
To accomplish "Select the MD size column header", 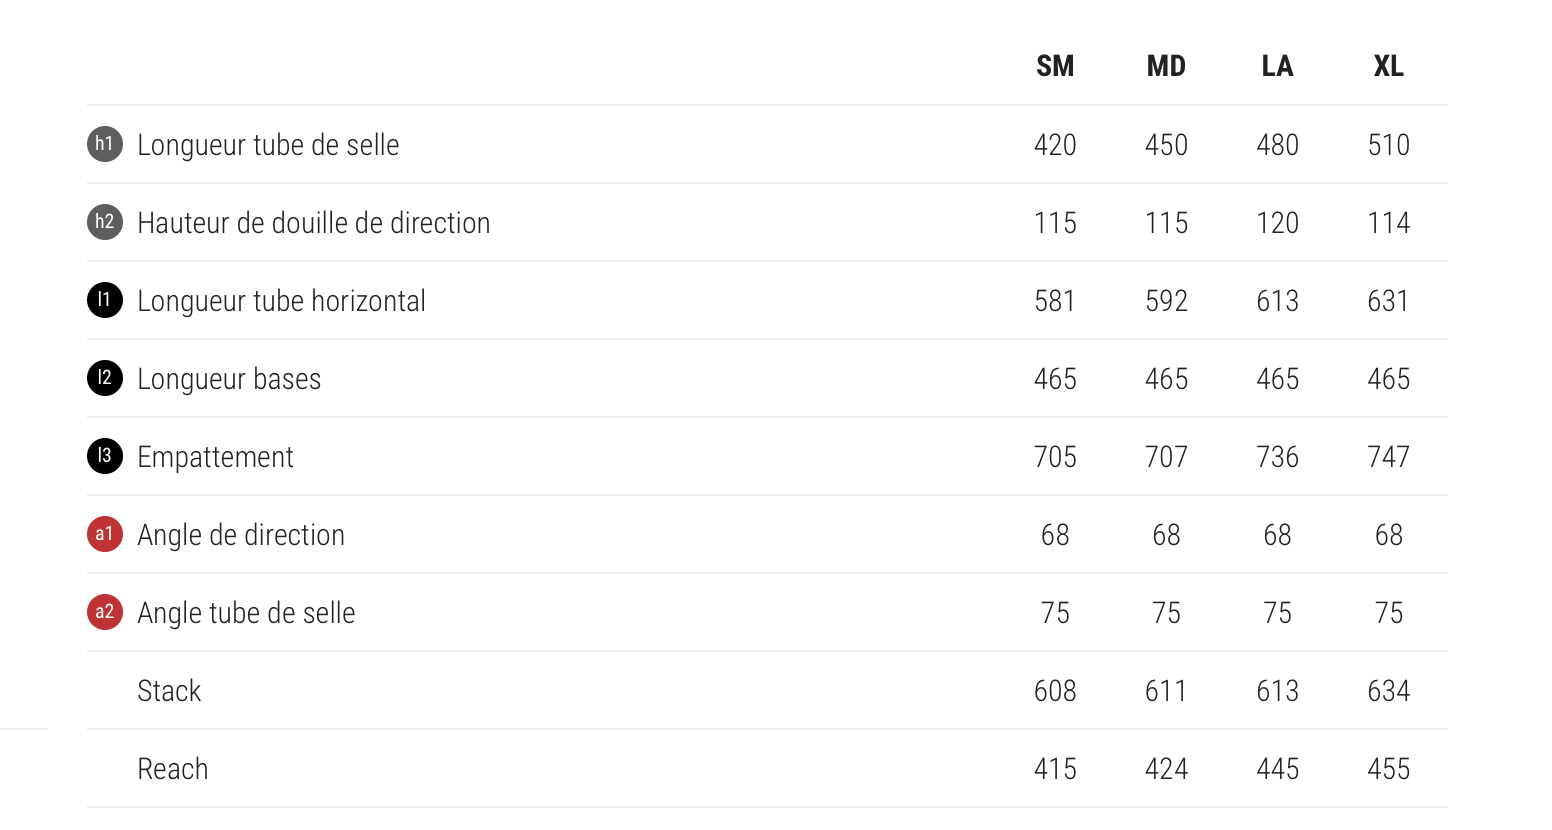I will 1166,66.
